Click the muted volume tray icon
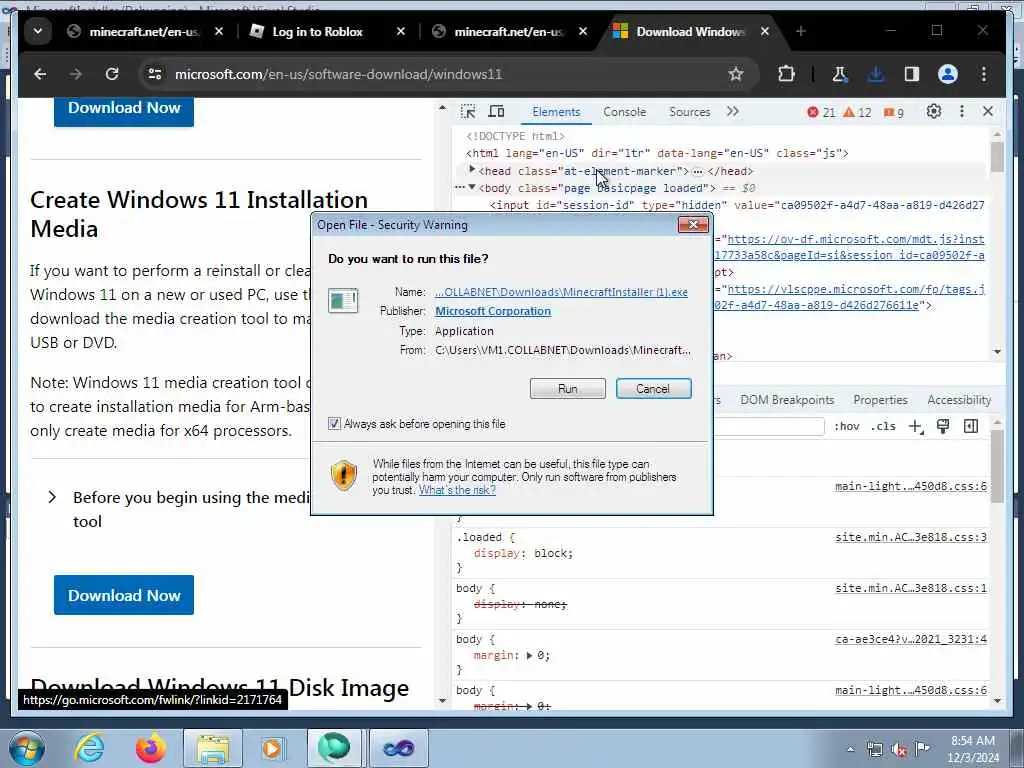 pos(898,750)
